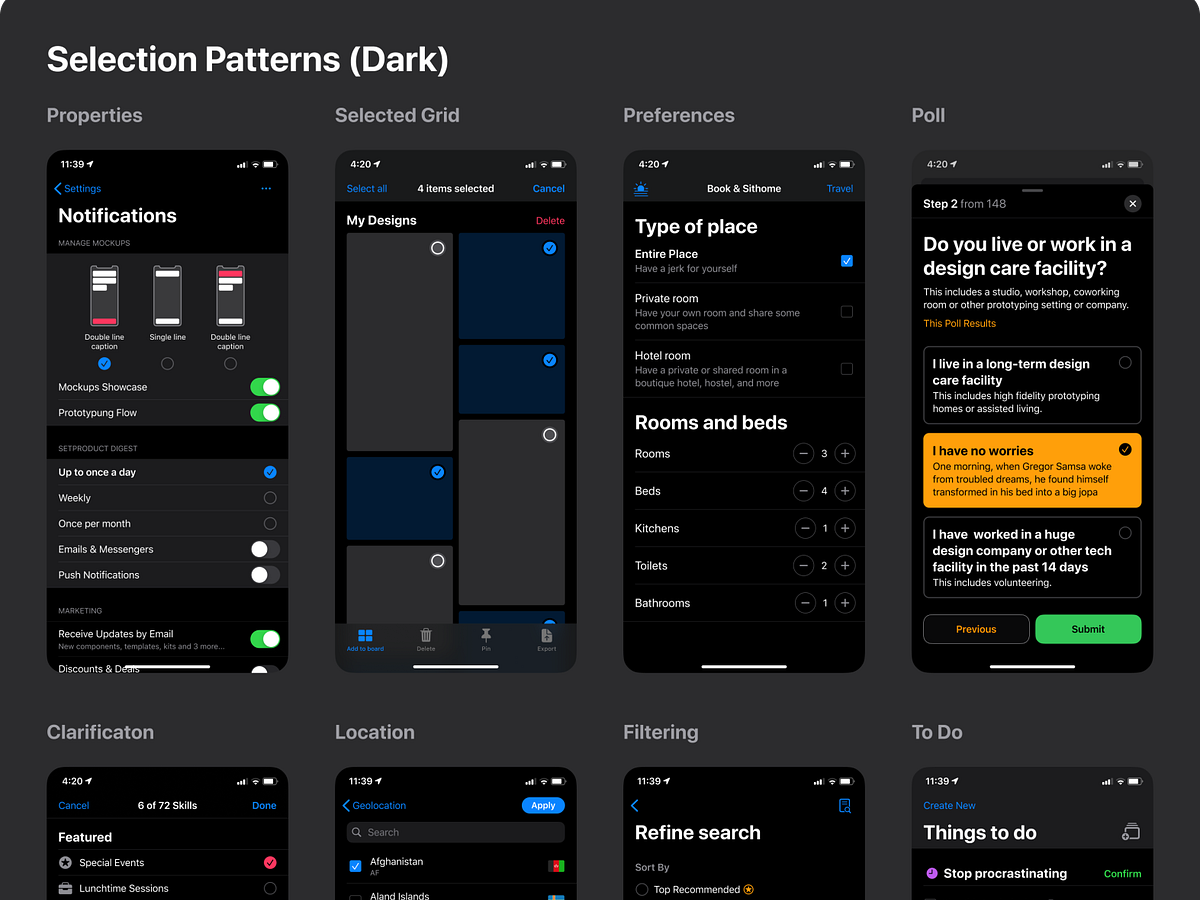Tap the Add to board grid icon
The width and height of the screenshot is (1200, 900).
pos(364,636)
